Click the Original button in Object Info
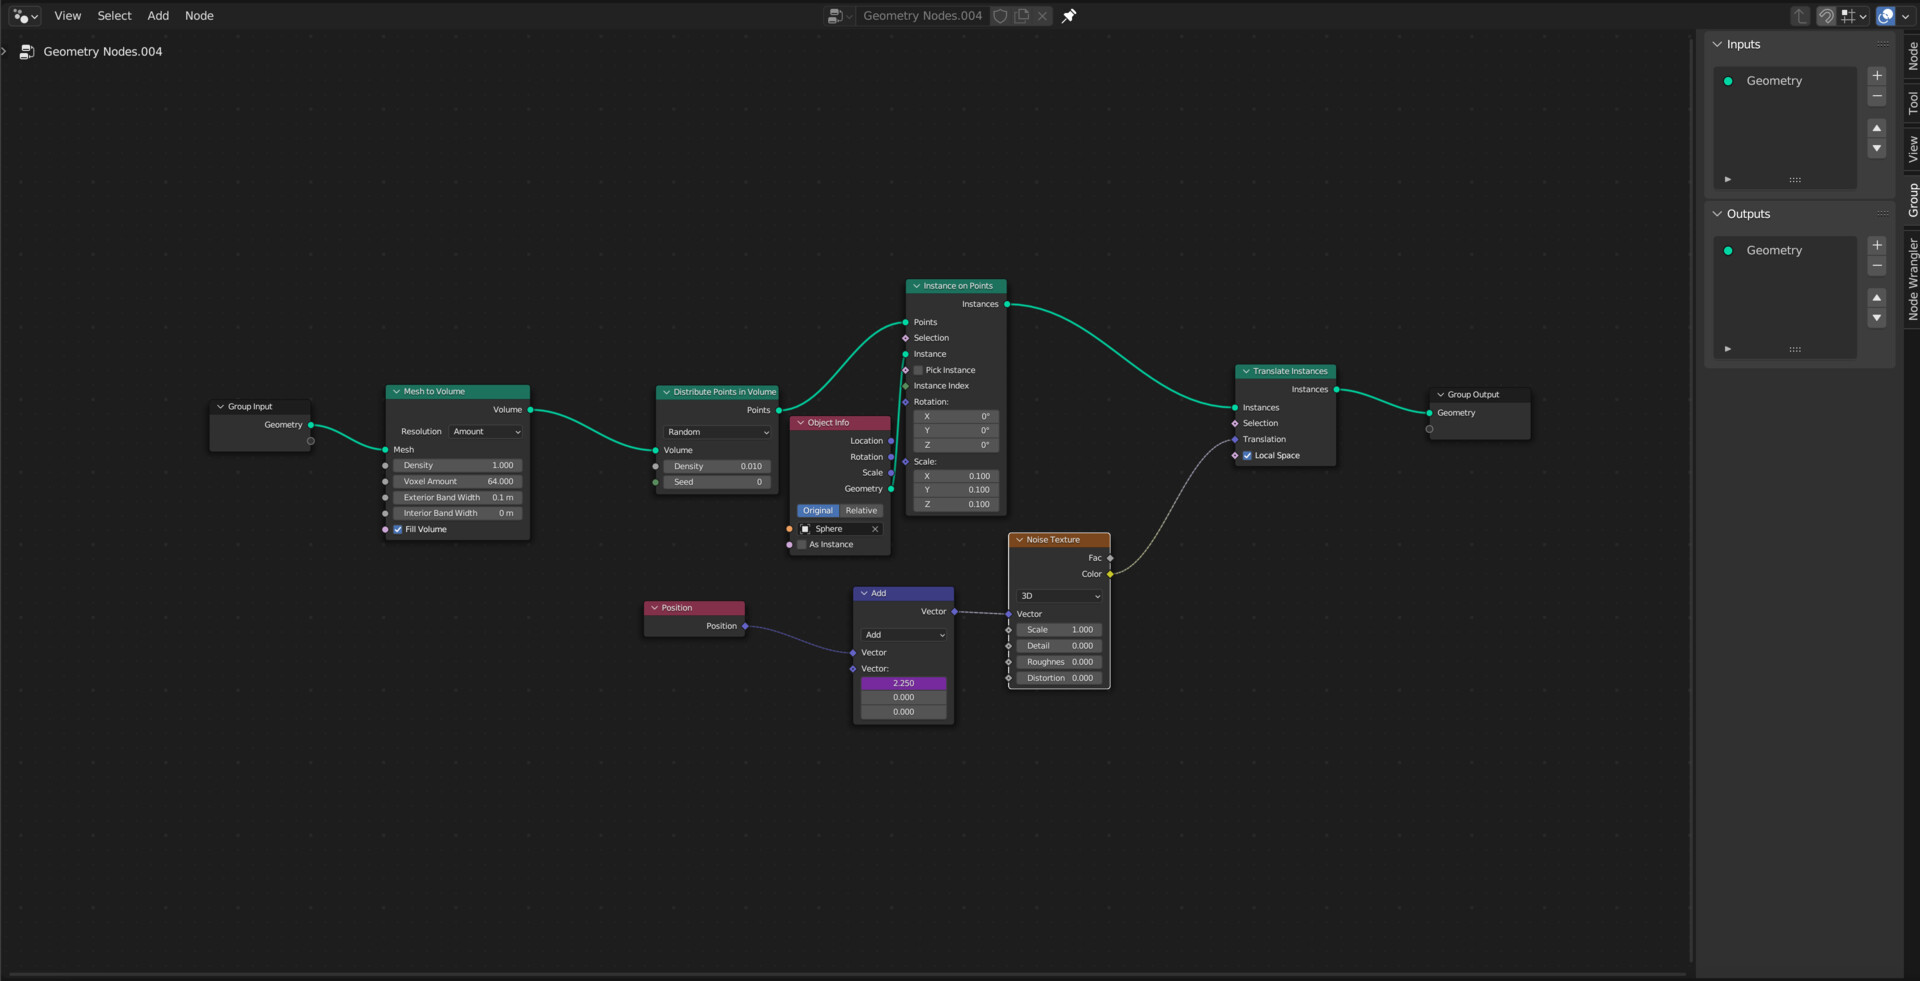The width and height of the screenshot is (1920, 981). click(818, 511)
